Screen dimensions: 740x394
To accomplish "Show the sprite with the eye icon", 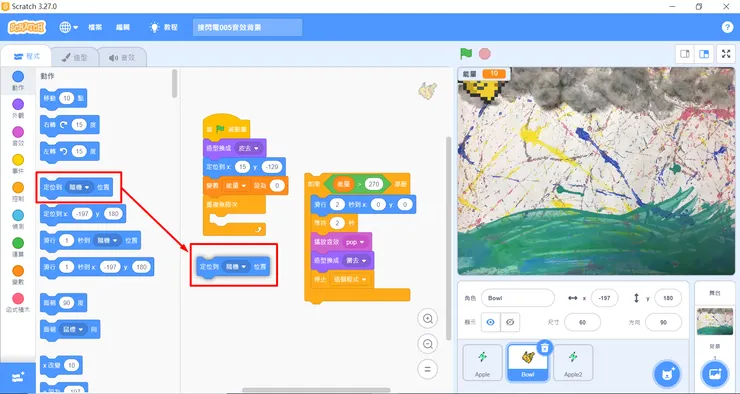I will tap(490, 322).
